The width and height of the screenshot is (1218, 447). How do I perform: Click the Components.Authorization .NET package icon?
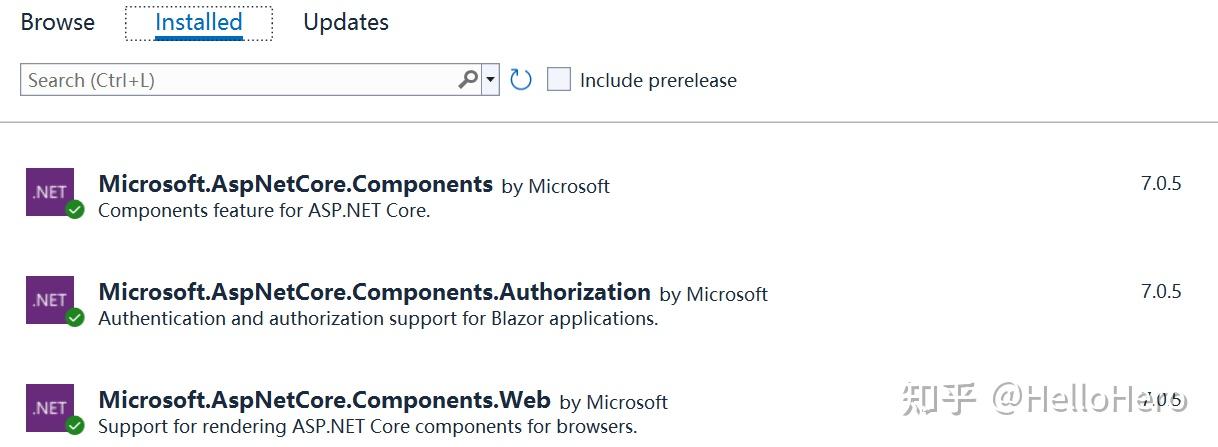pyautogui.click(x=50, y=300)
